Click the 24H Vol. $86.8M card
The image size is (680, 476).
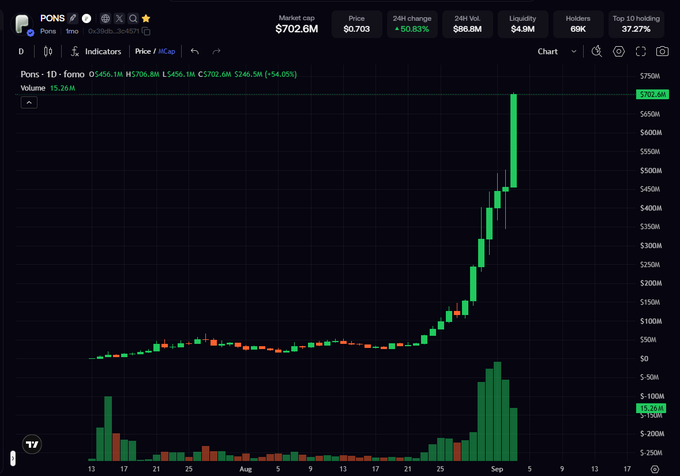tap(468, 24)
